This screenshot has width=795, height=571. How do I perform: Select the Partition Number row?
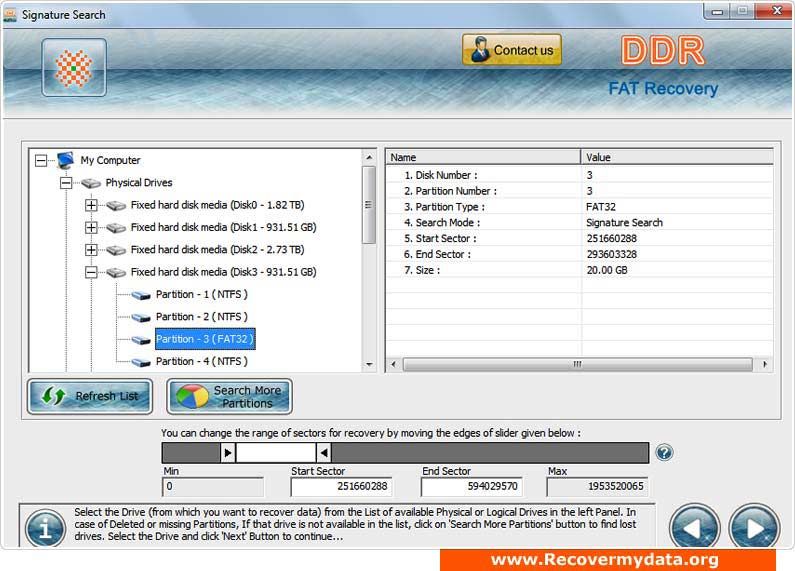coord(580,191)
